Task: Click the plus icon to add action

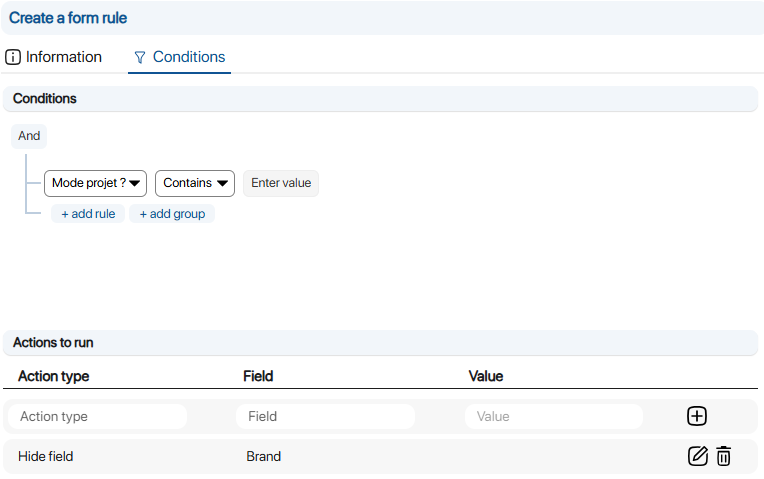Action: point(697,416)
